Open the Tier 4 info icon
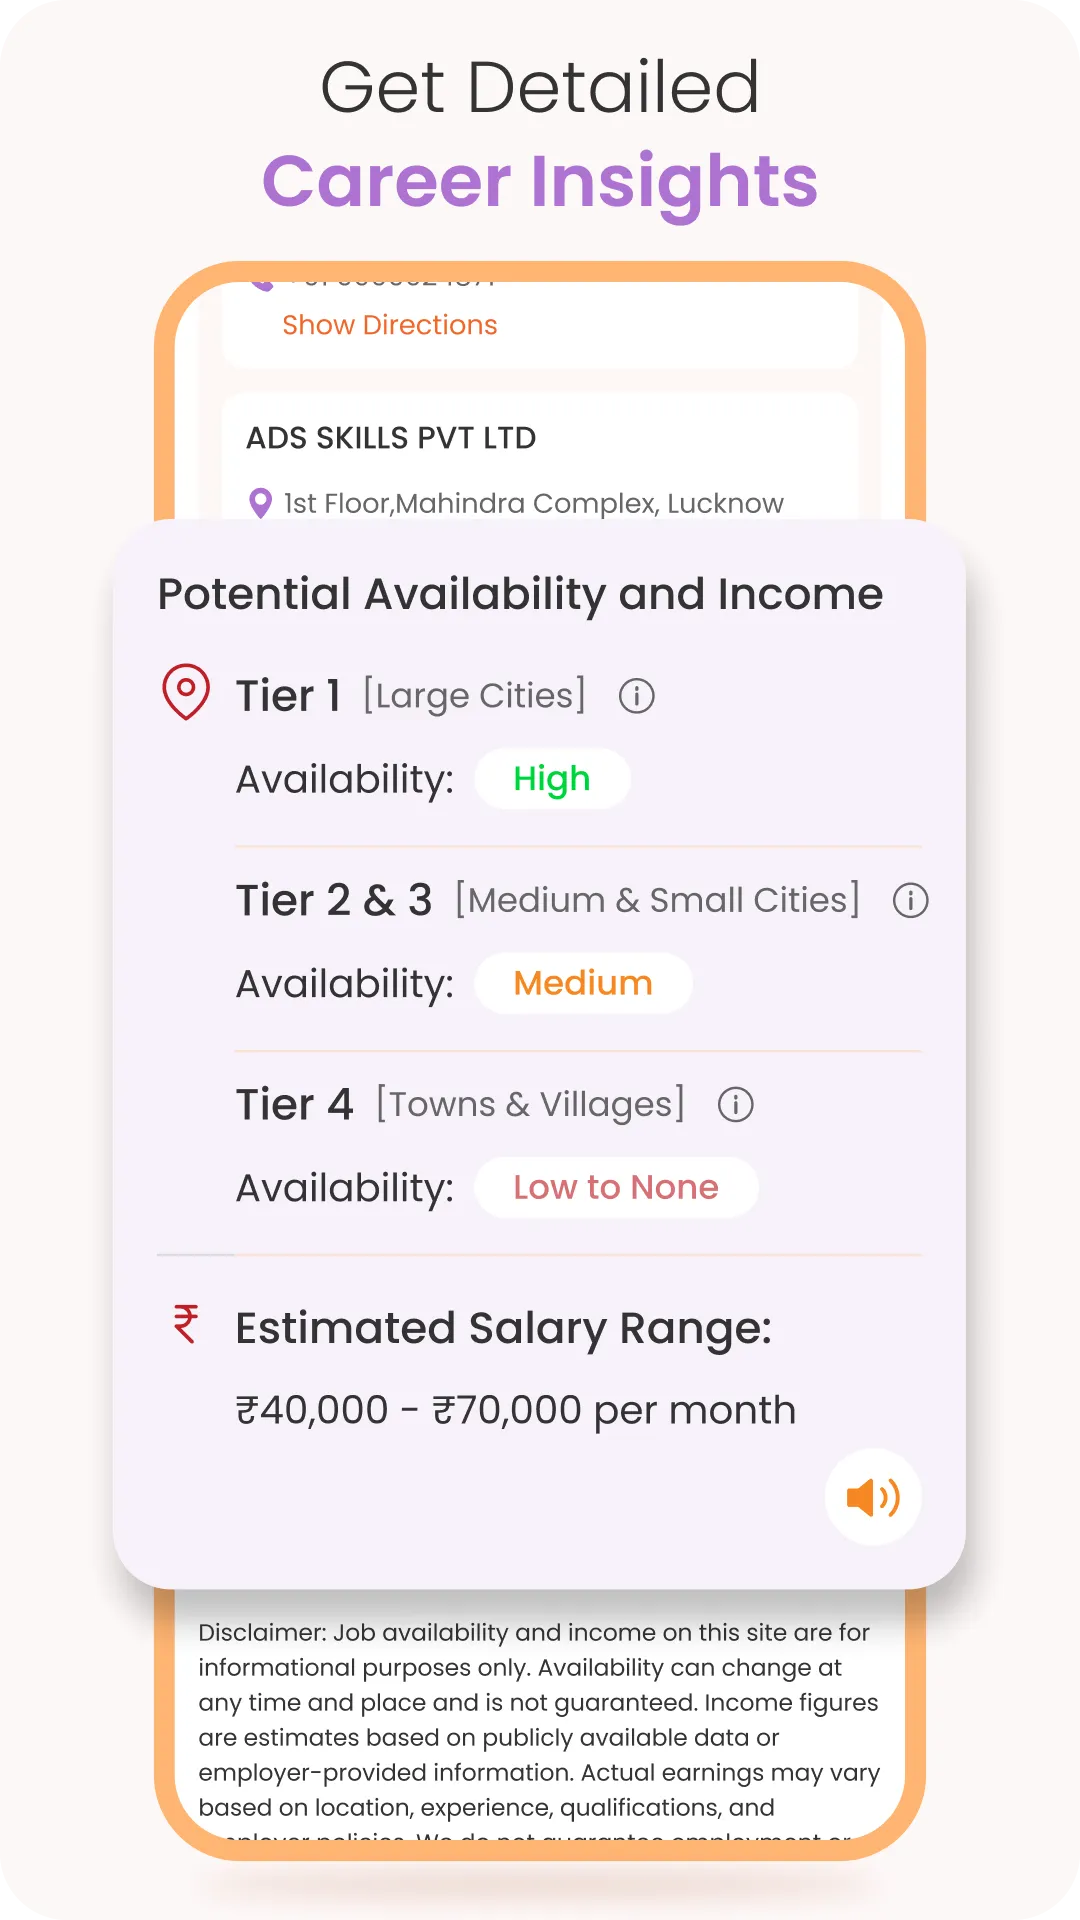 736,1105
